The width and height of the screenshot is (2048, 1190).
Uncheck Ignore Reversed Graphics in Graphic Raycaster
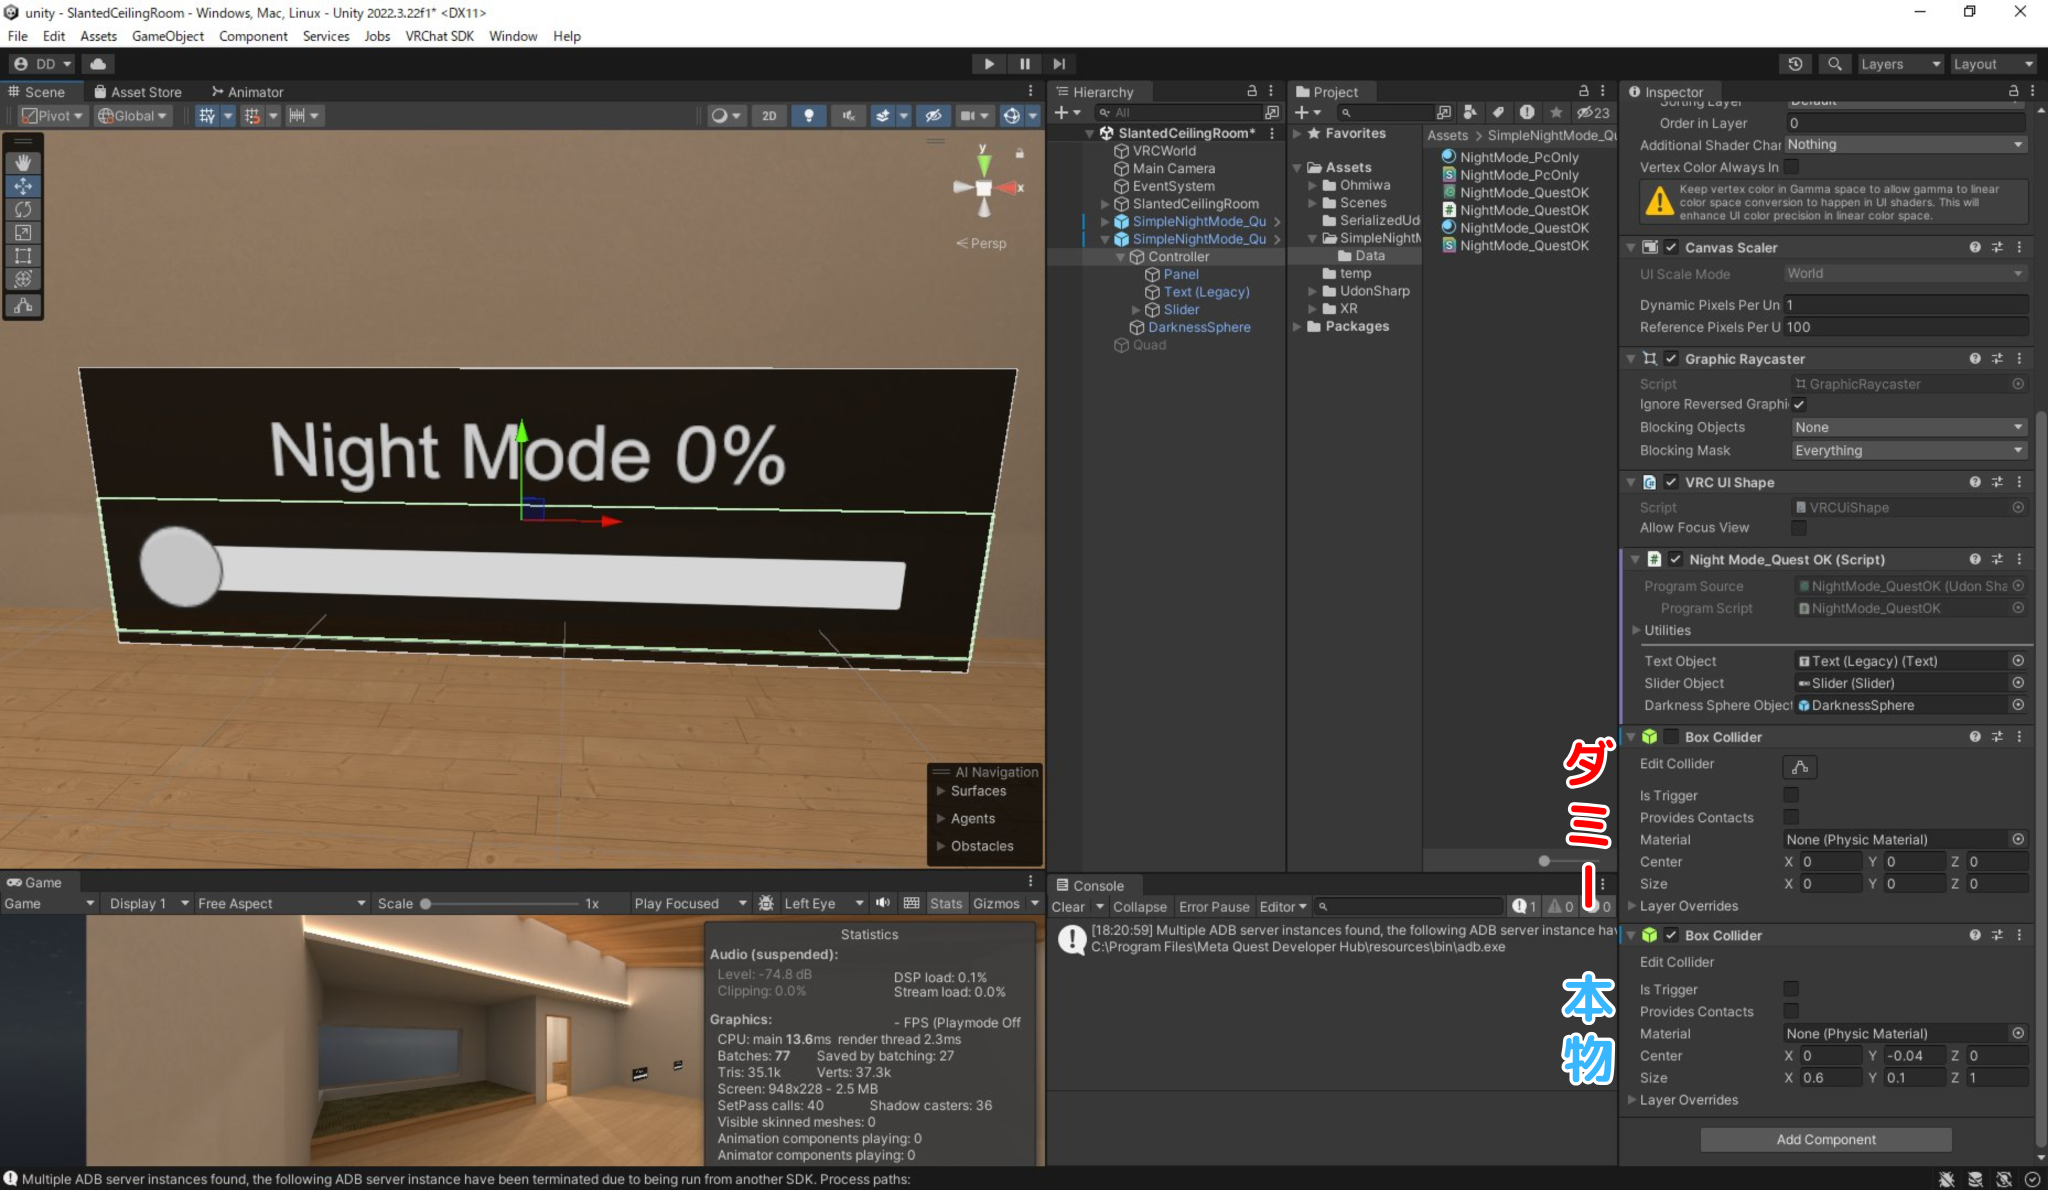coord(1799,404)
